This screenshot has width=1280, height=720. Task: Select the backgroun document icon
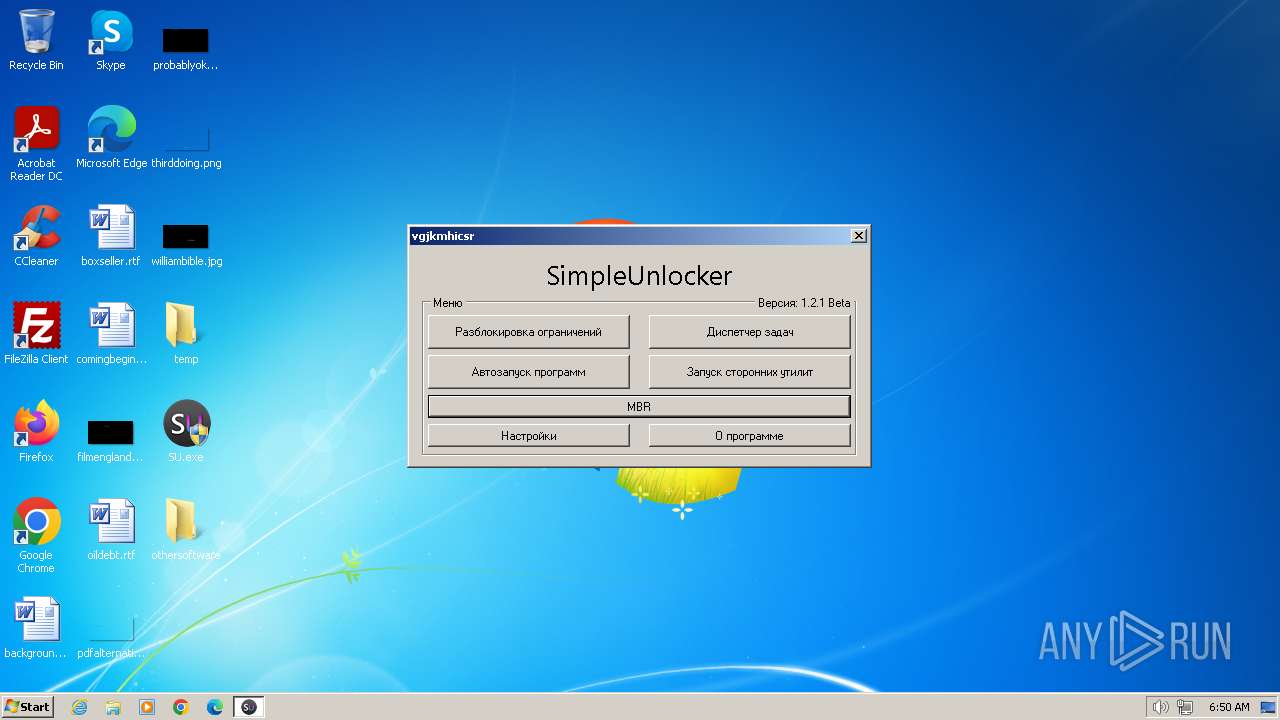[36, 628]
